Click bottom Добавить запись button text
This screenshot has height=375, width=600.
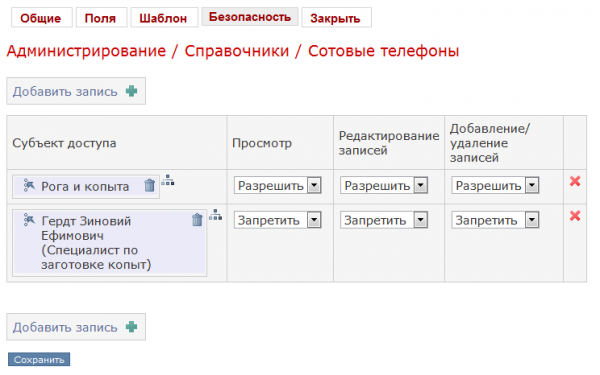65,327
